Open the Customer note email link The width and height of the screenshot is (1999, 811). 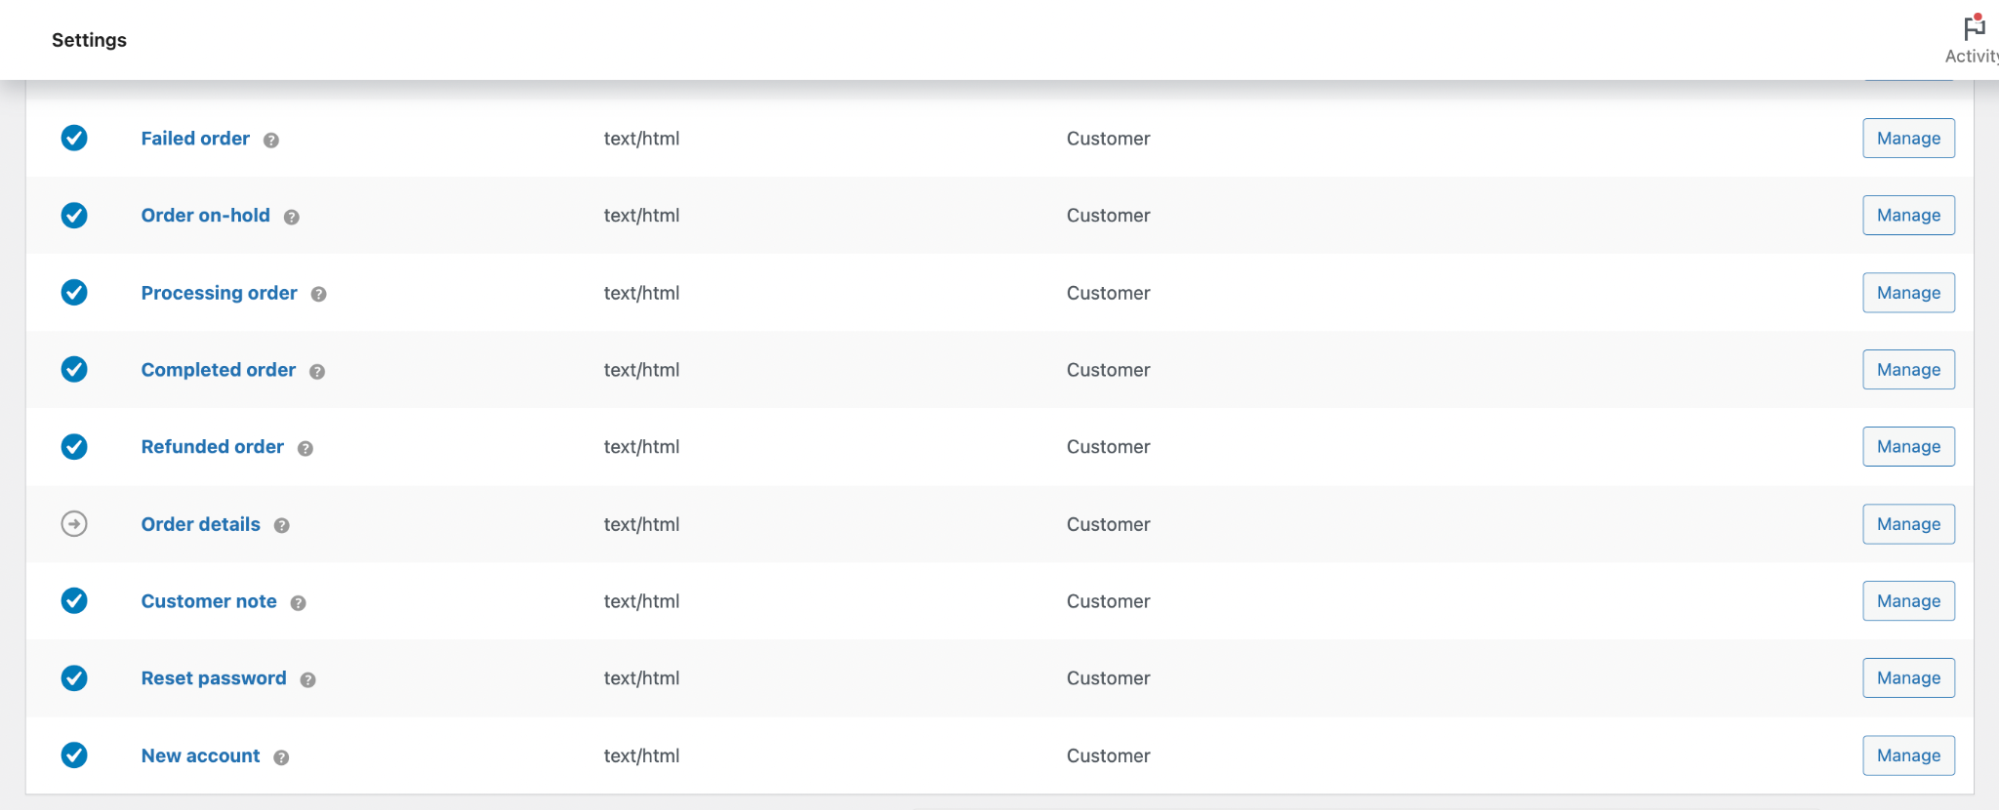click(x=208, y=601)
